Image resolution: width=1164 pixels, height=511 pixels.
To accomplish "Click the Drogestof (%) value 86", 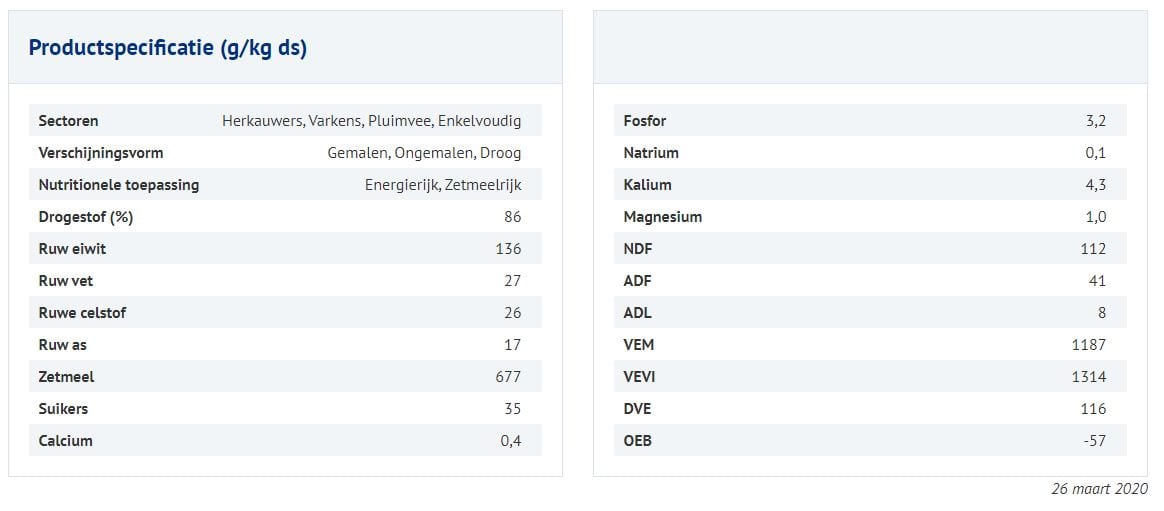I will (x=512, y=217).
